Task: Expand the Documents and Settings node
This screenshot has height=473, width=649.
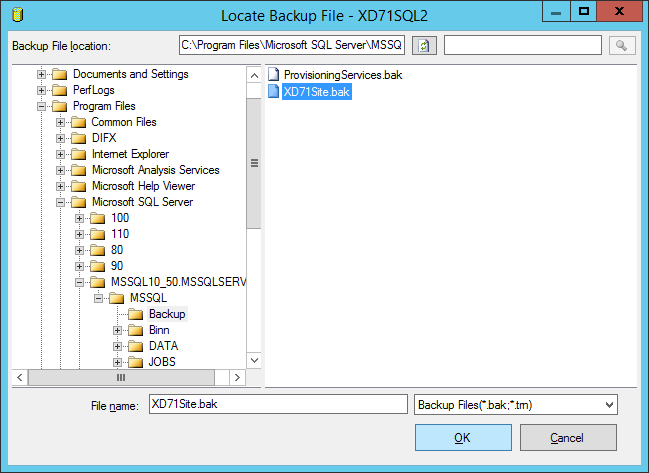Action: click(x=42, y=74)
